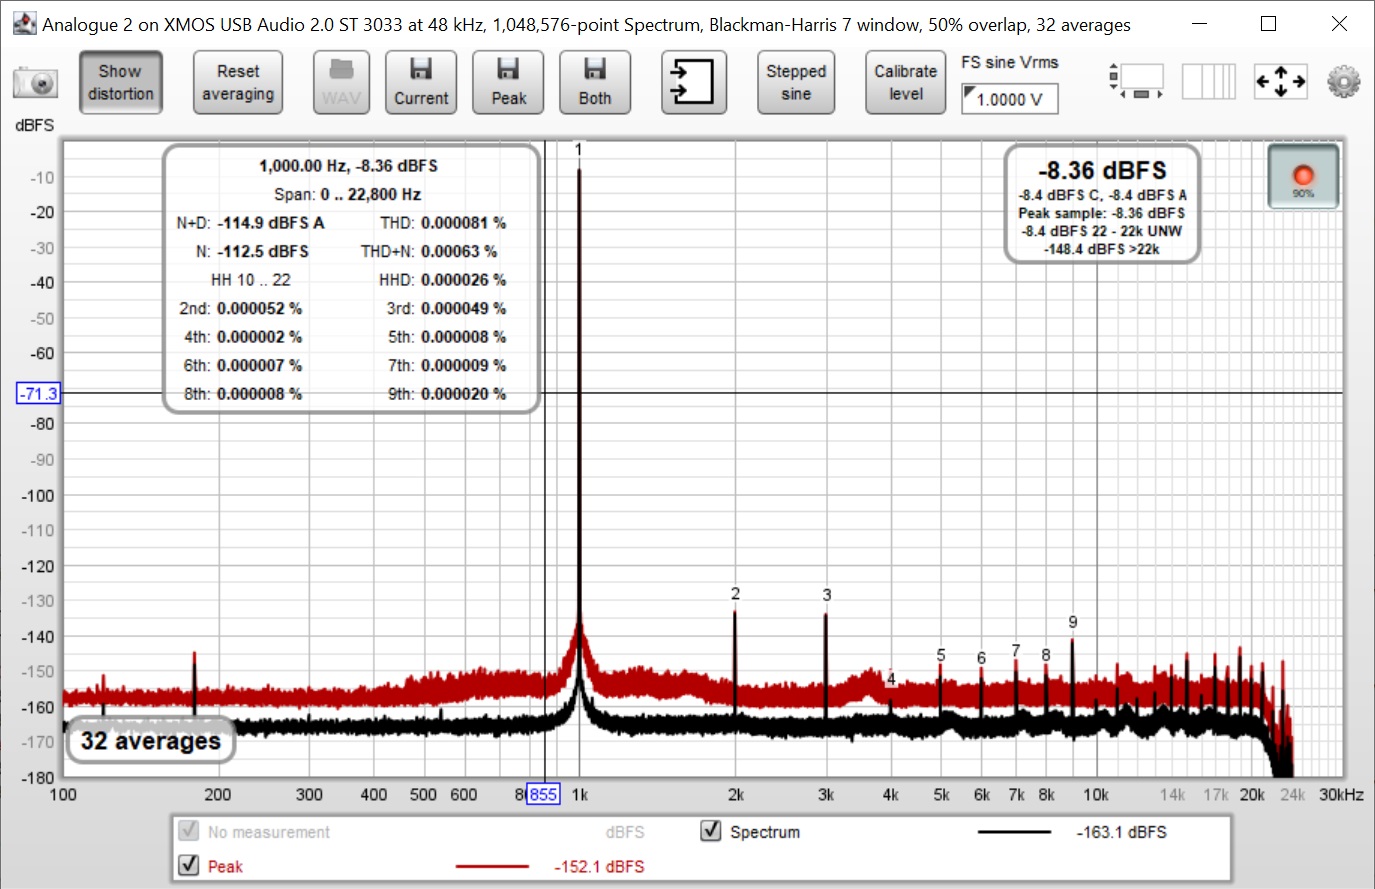The image size is (1375, 889).
Task: Click the Calibrate level button
Action: point(906,83)
